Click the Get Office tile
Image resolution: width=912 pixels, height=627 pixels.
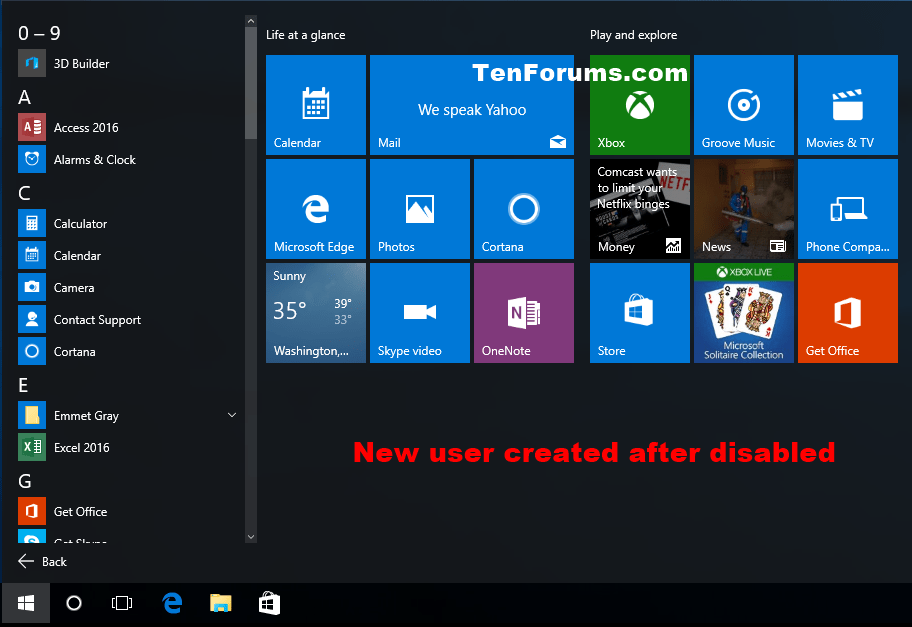pos(847,312)
